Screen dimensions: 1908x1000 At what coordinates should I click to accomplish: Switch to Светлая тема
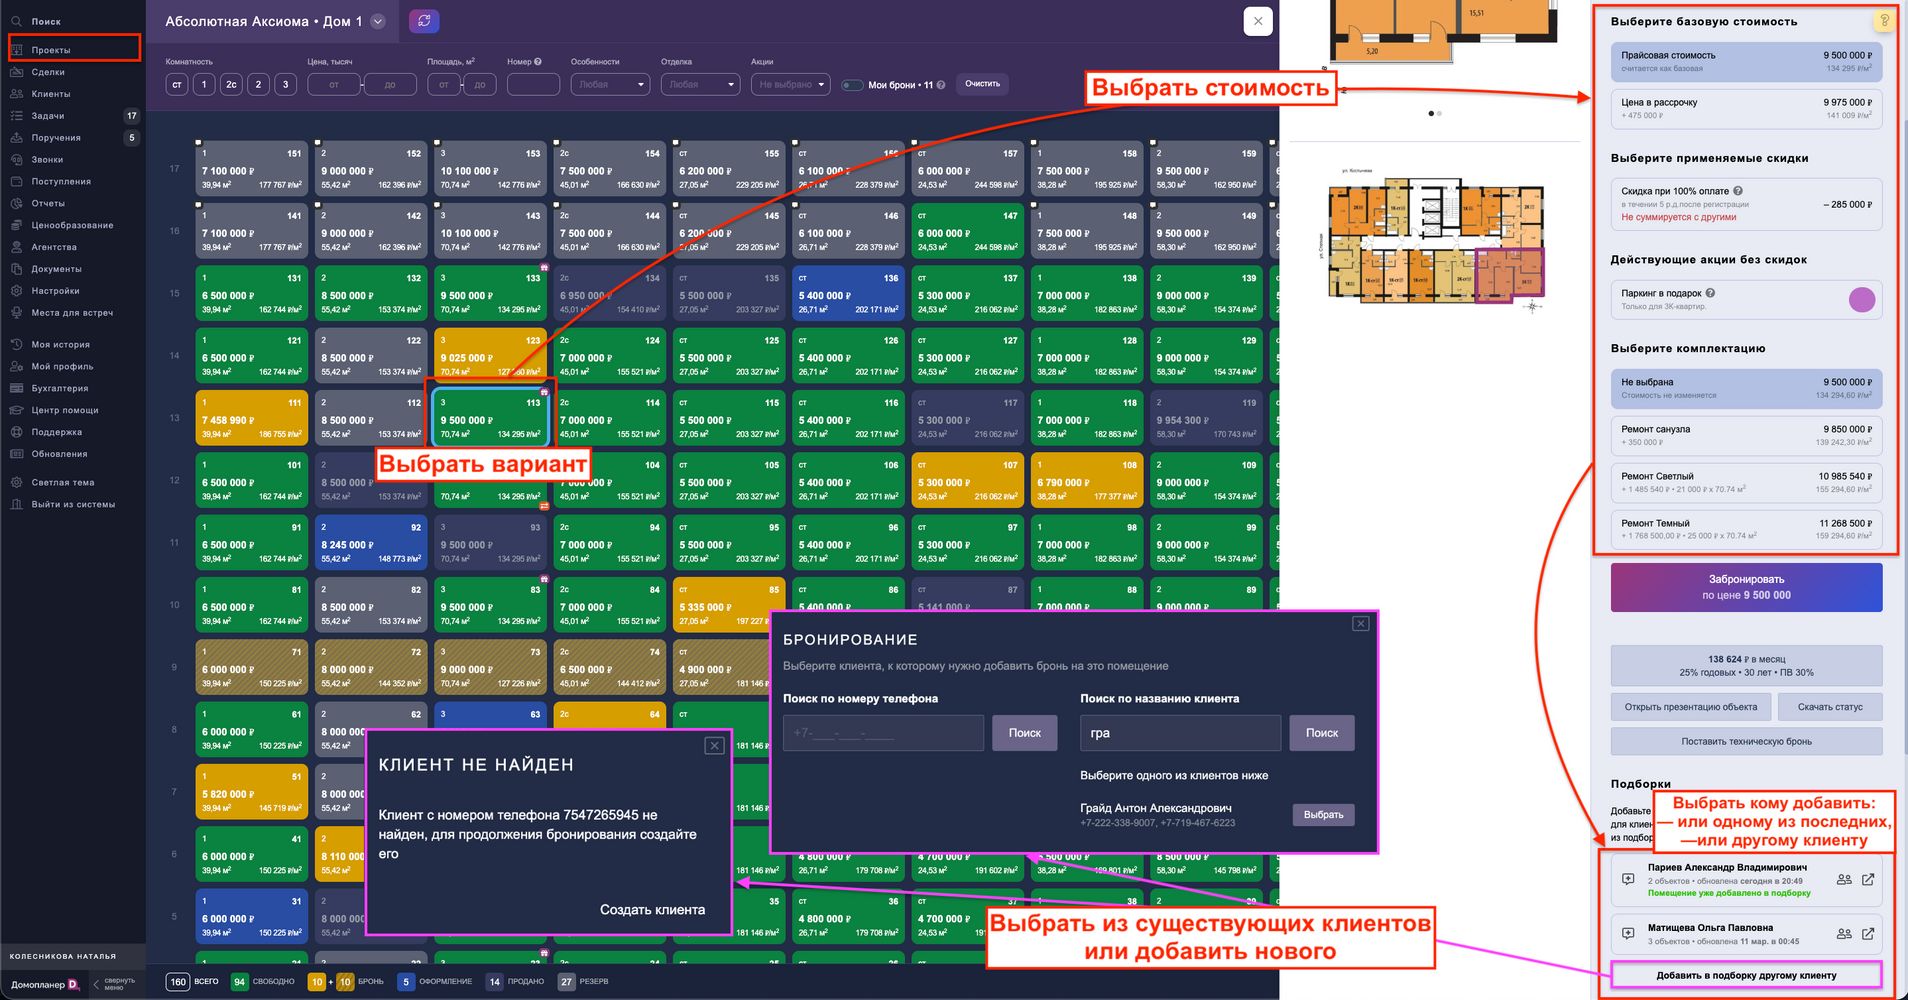coord(62,482)
